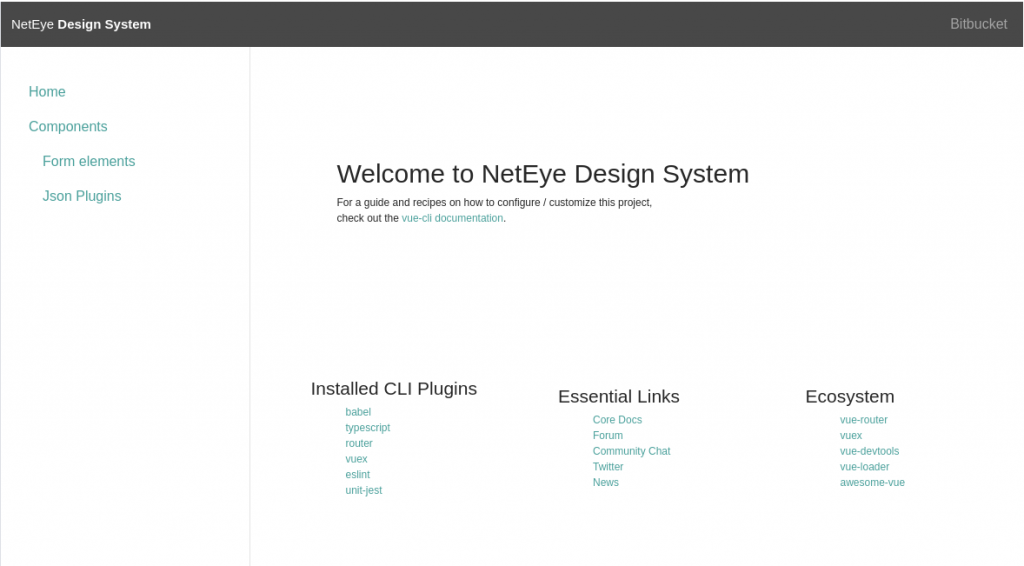Open the News link
The width and height of the screenshot is (1024, 566).
point(605,482)
